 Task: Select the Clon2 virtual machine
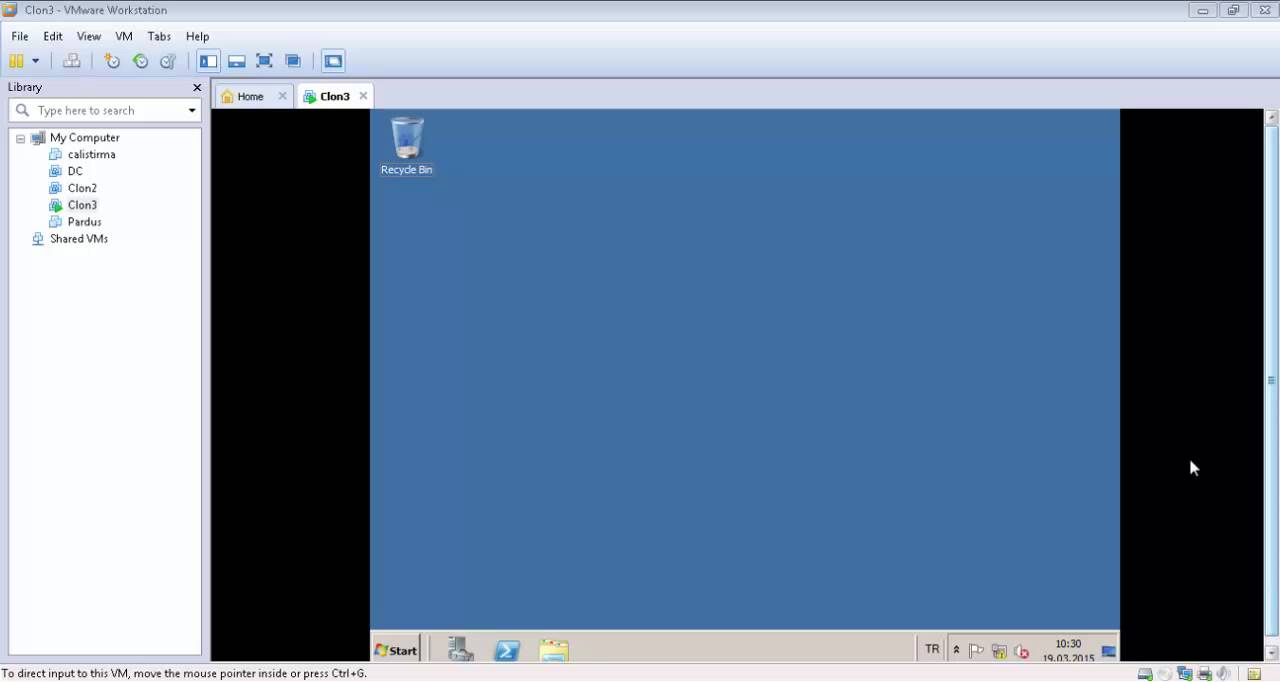(82, 188)
